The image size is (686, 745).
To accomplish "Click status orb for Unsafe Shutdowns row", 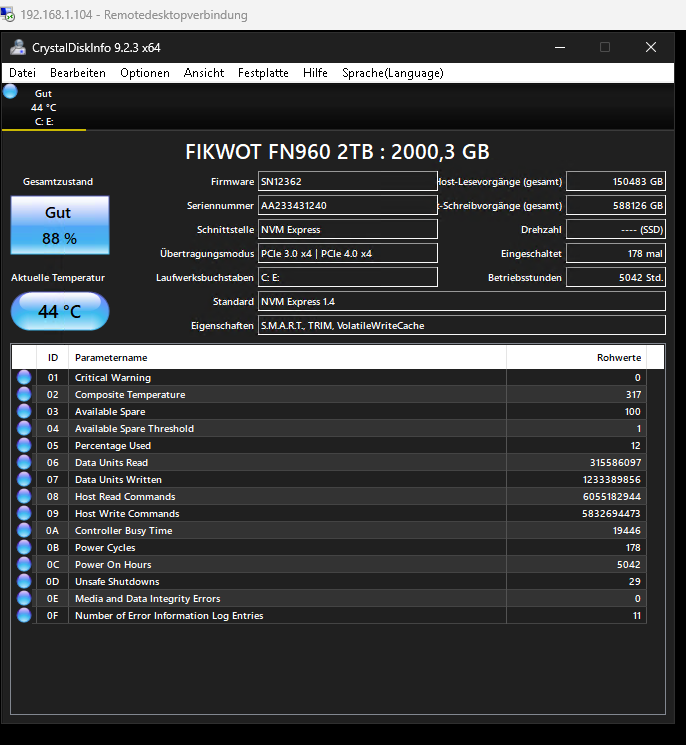I will (x=24, y=582).
